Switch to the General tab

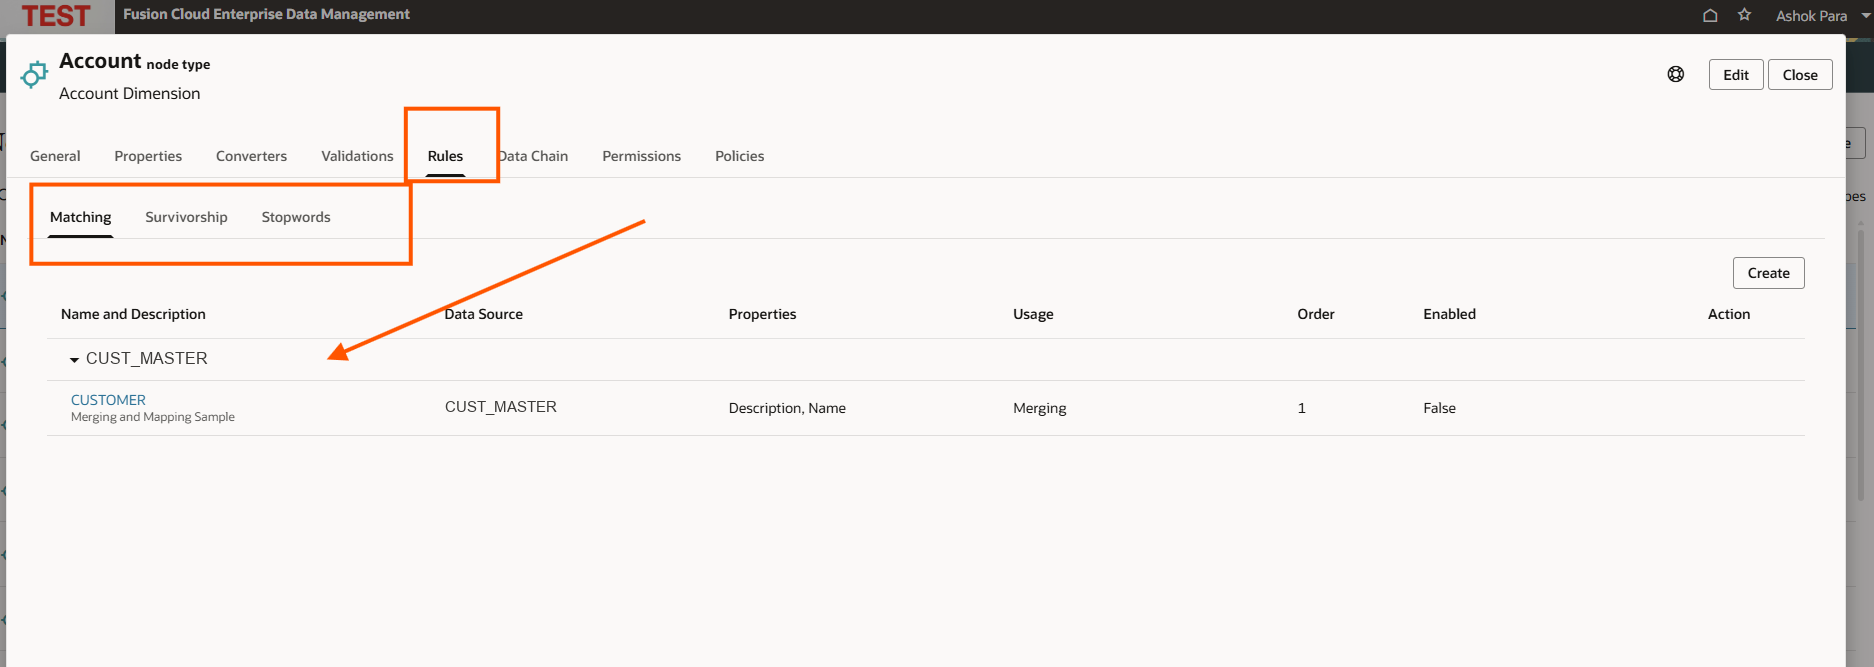click(55, 156)
